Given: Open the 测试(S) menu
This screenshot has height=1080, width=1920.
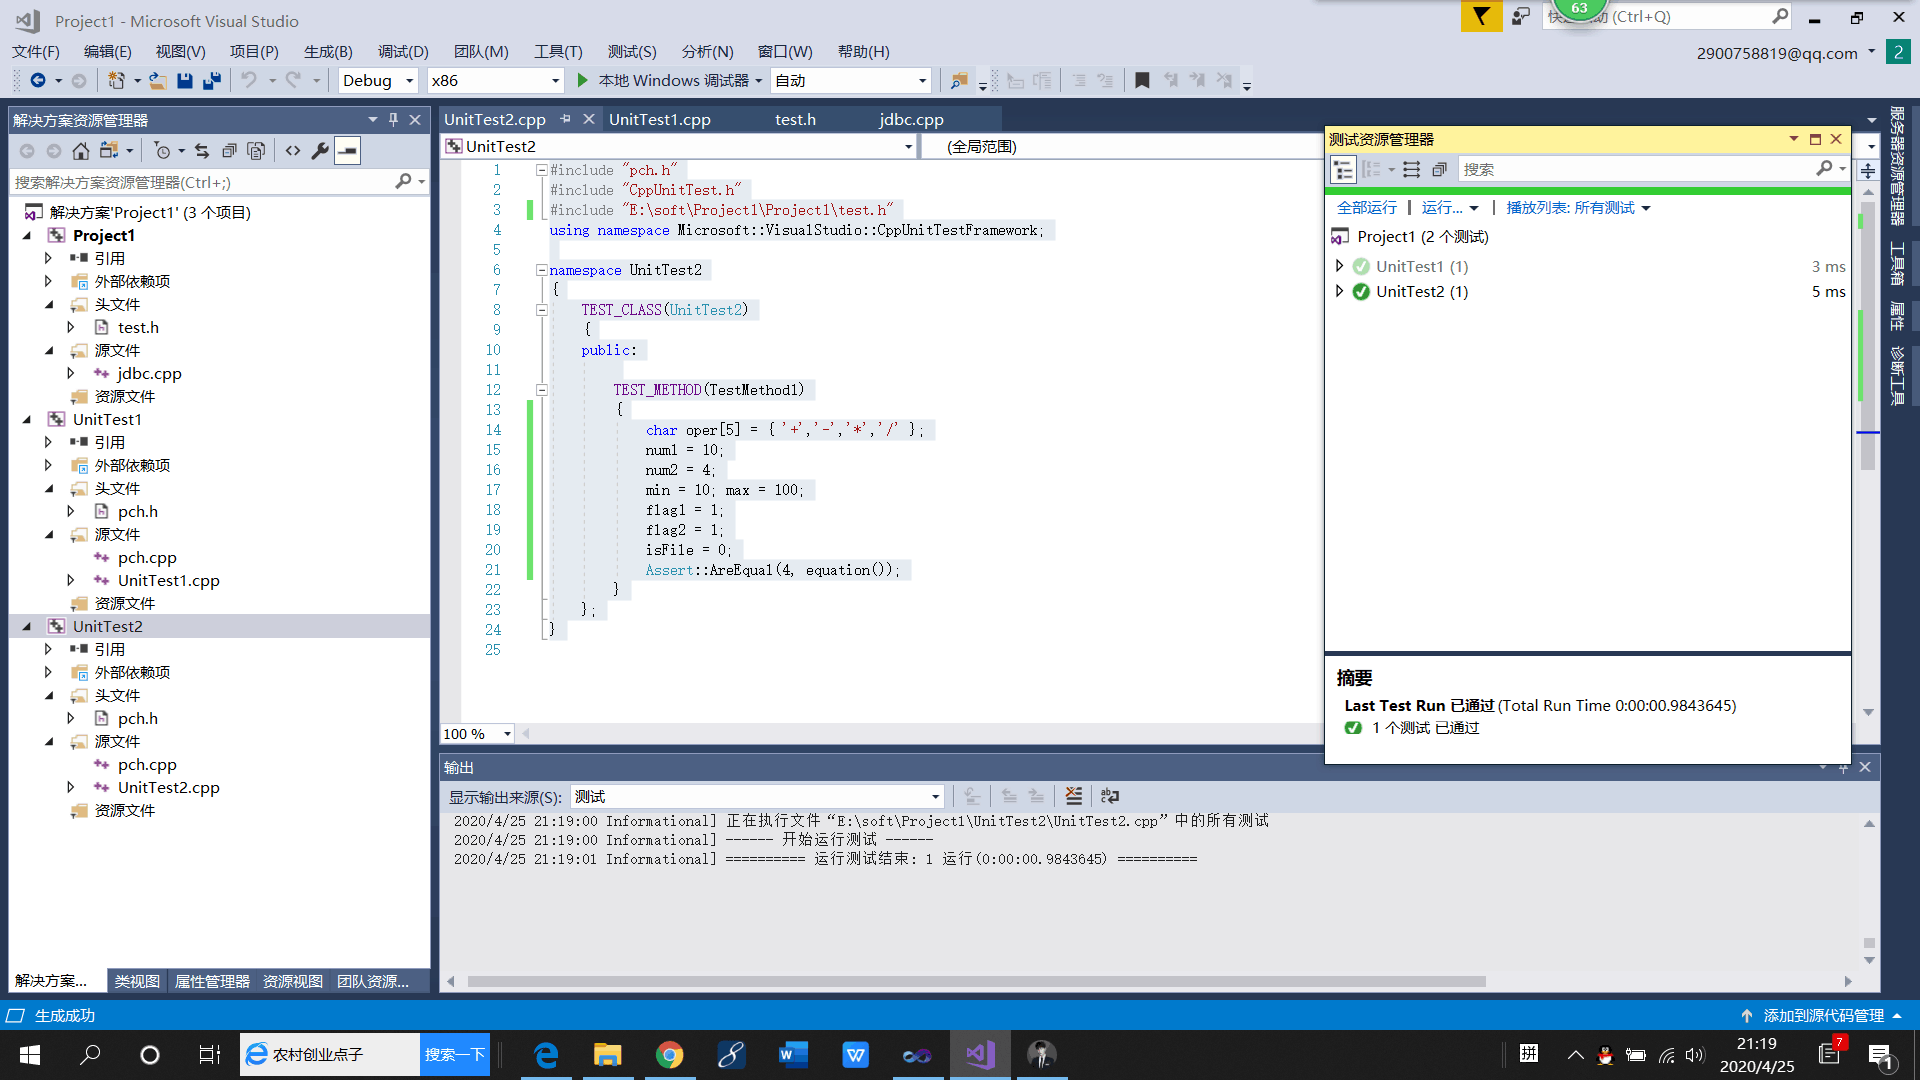Looking at the screenshot, I should 631,52.
